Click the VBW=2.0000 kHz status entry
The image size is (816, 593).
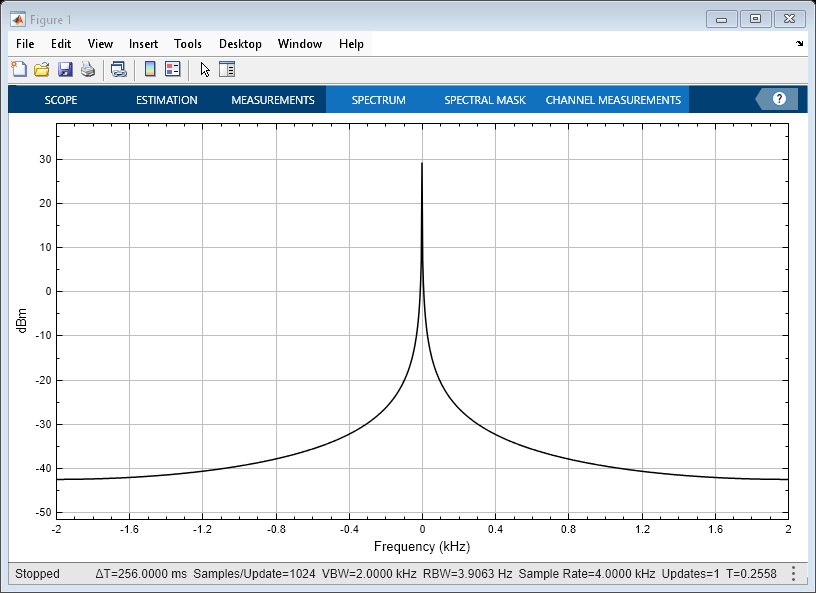(x=369, y=574)
